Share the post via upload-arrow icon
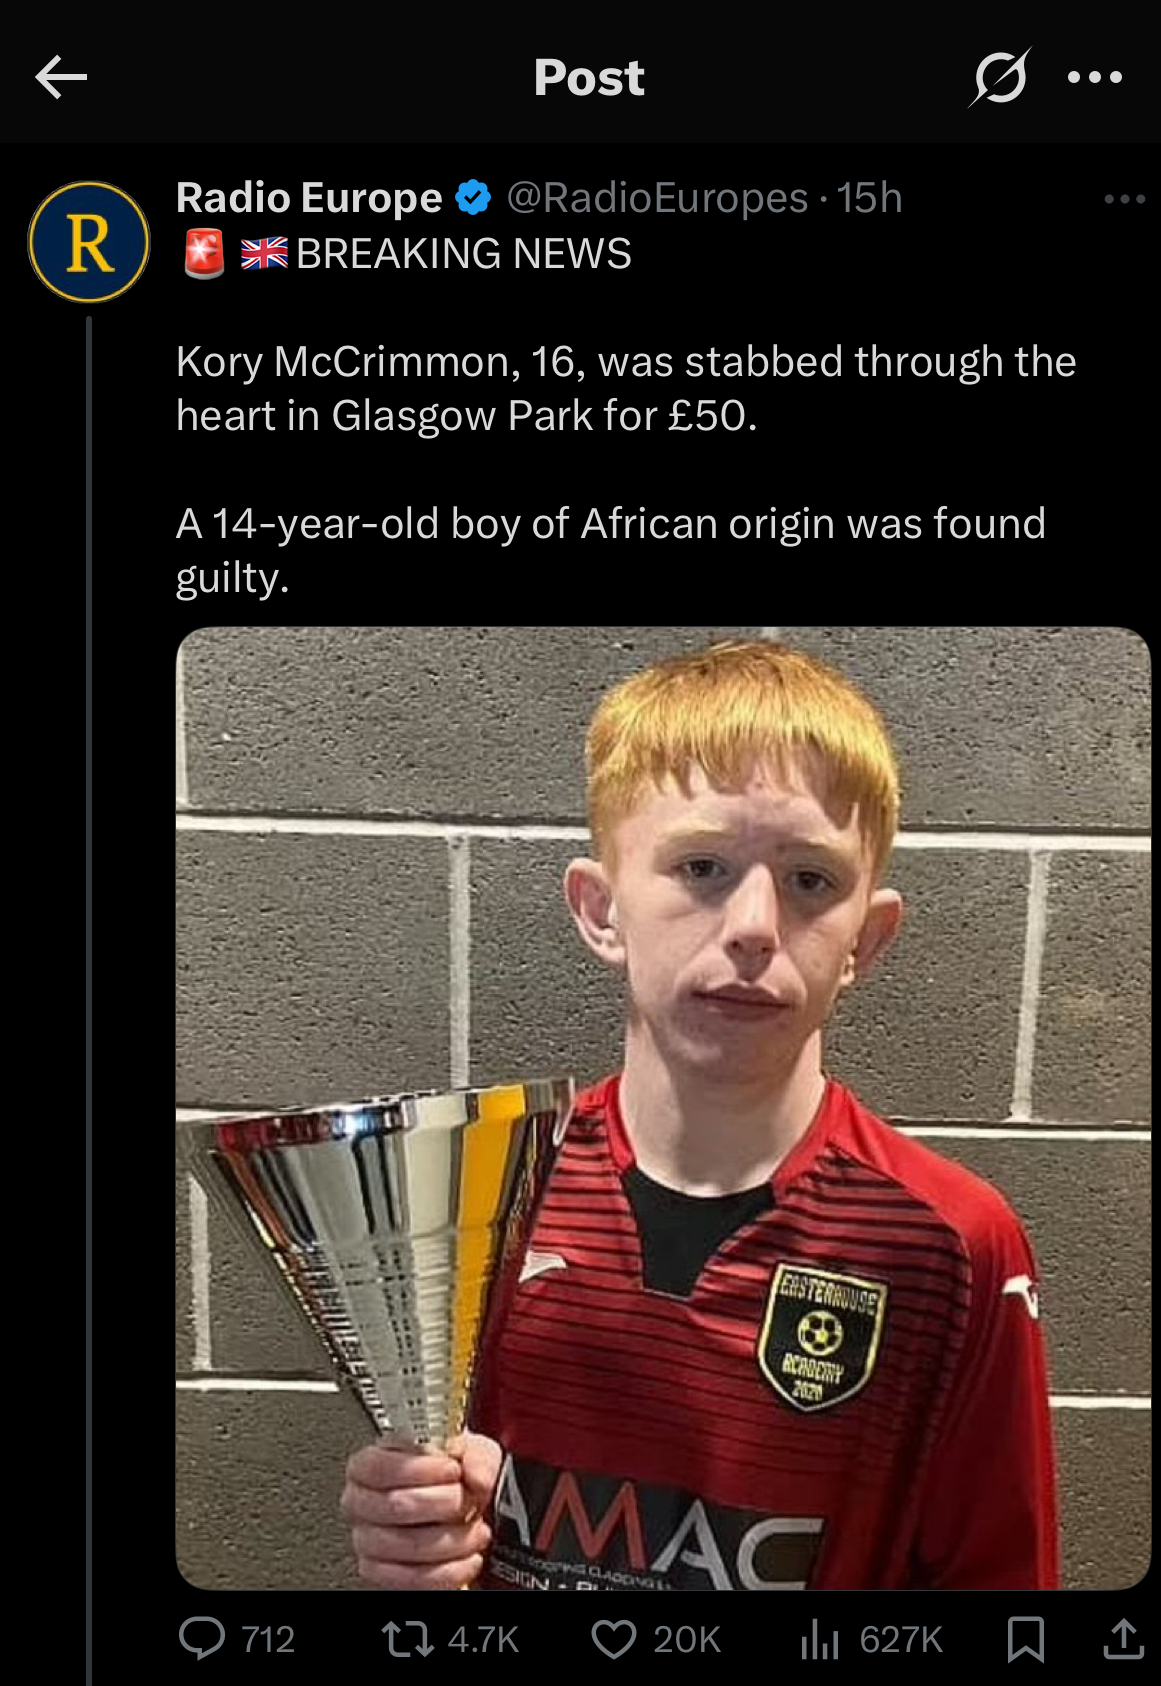The height and width of the screenshot is (1686, 1161). point(1123,1639)
